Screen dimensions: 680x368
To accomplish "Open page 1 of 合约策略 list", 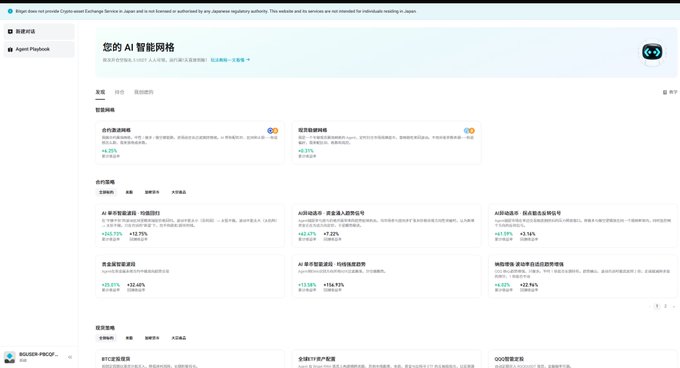I will coord(657,306).
